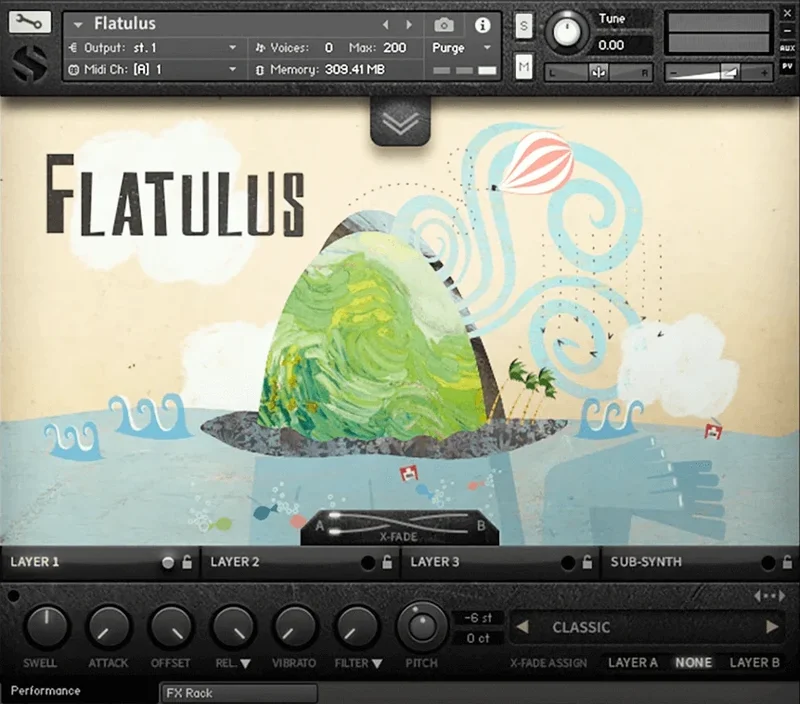Open the Purge dropdown menu
Screen dimensions: 800x704
coord(461,48)
